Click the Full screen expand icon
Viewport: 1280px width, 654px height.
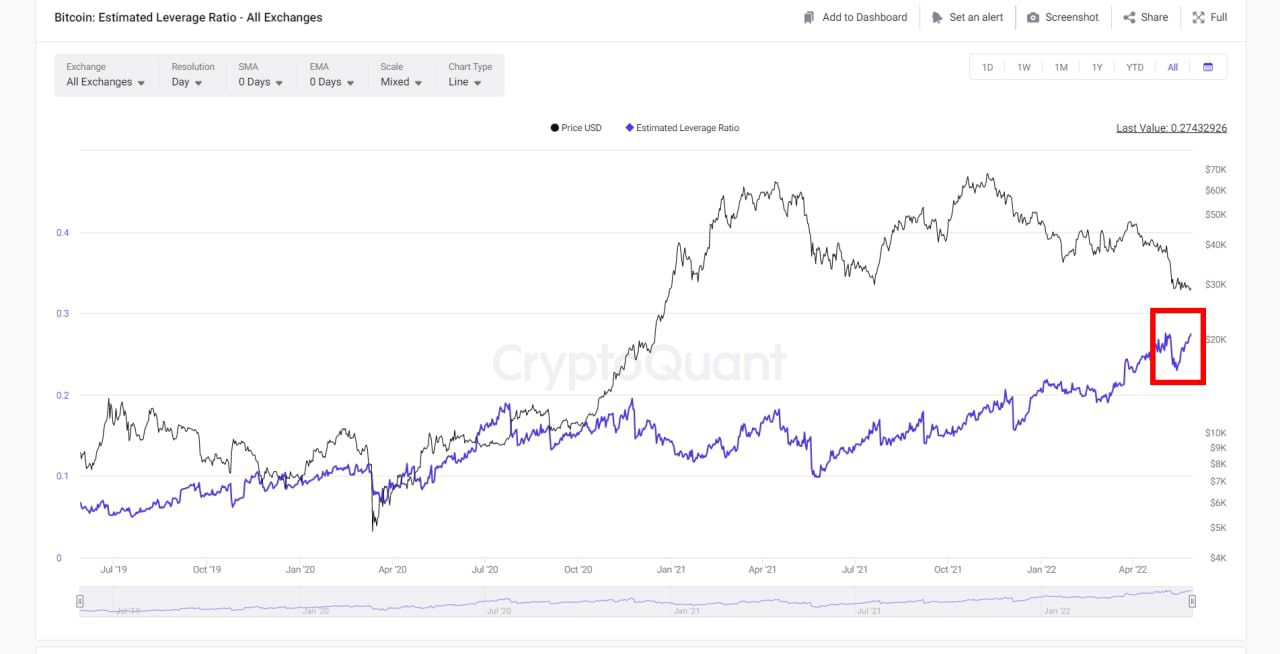(1198, 17)
